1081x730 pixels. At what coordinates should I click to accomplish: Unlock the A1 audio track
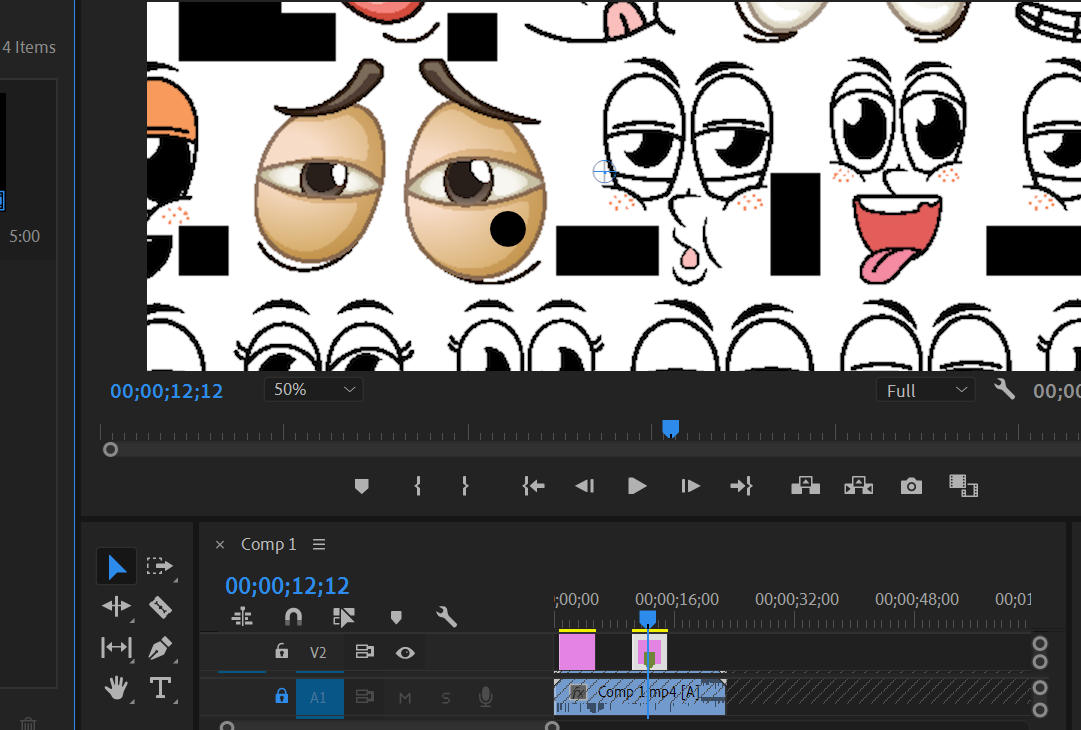(x=282, y=697)
